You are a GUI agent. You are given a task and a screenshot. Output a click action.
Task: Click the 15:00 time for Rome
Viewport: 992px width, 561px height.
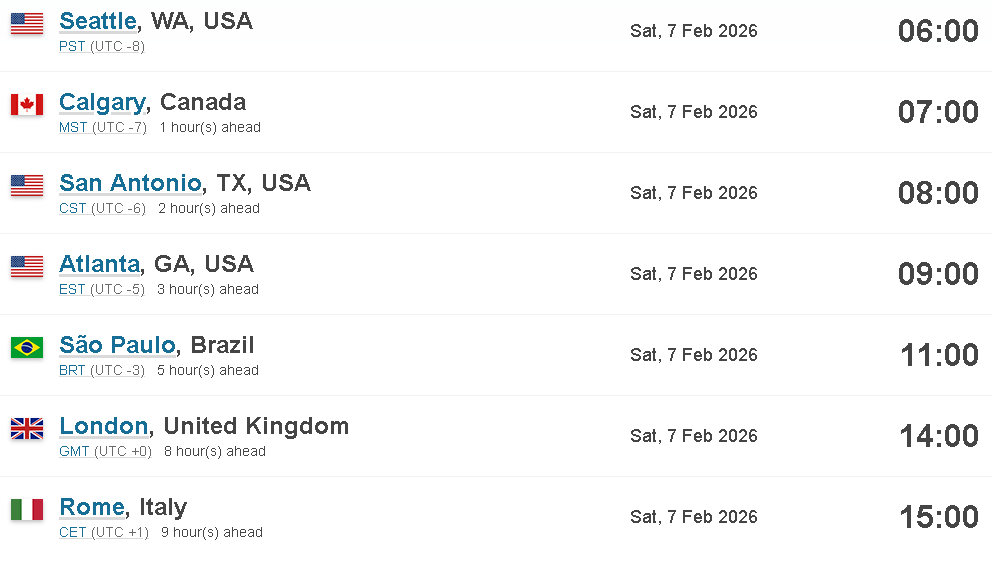(x=939, y=517)
